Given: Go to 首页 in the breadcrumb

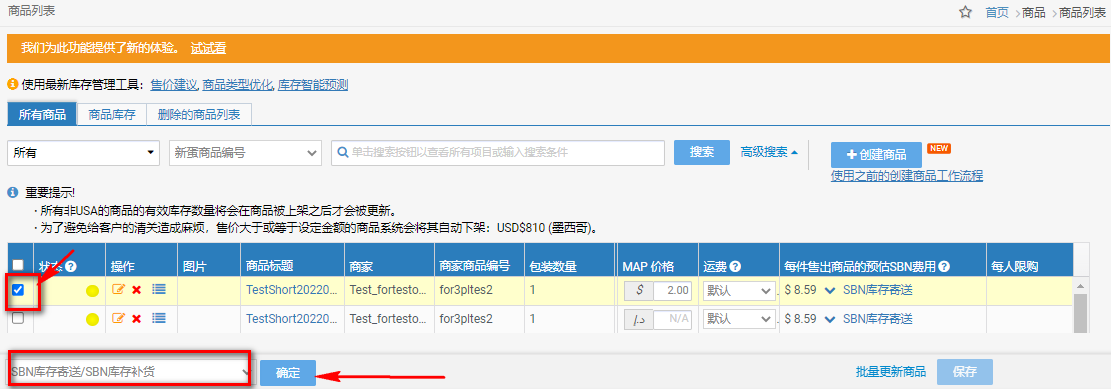Looking at the screenshot, I should pyautogui.click(x=997, y=12).
